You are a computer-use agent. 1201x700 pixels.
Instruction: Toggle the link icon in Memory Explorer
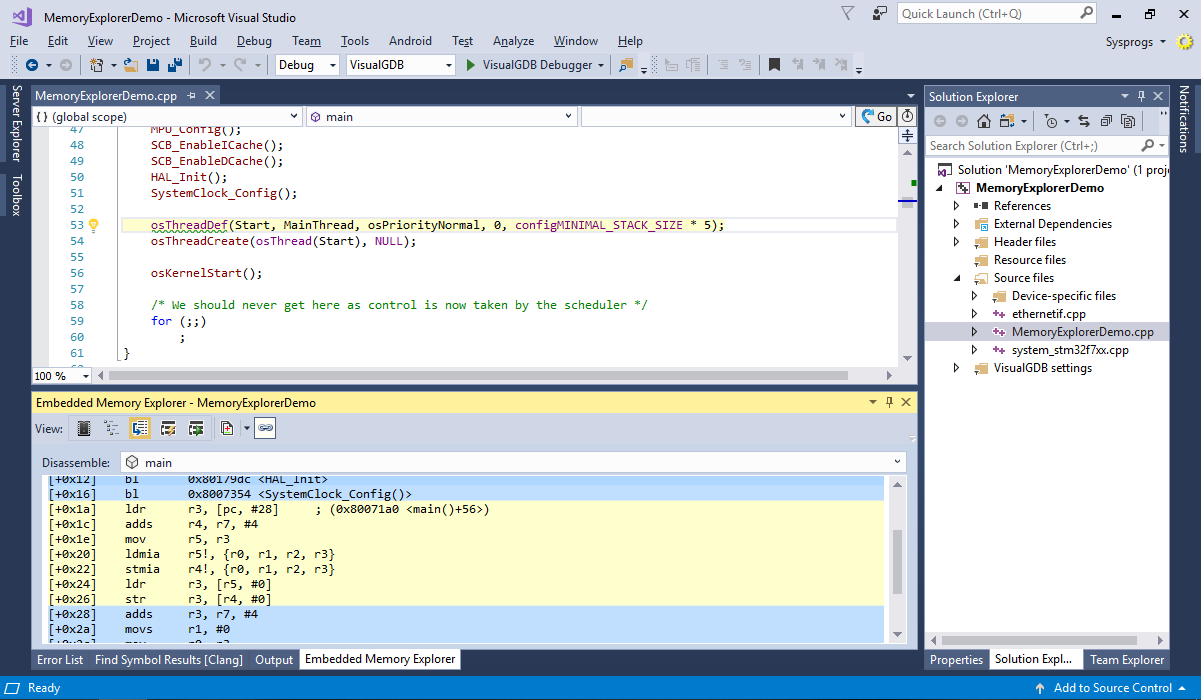pyautogui.click(x=265, y=428)
